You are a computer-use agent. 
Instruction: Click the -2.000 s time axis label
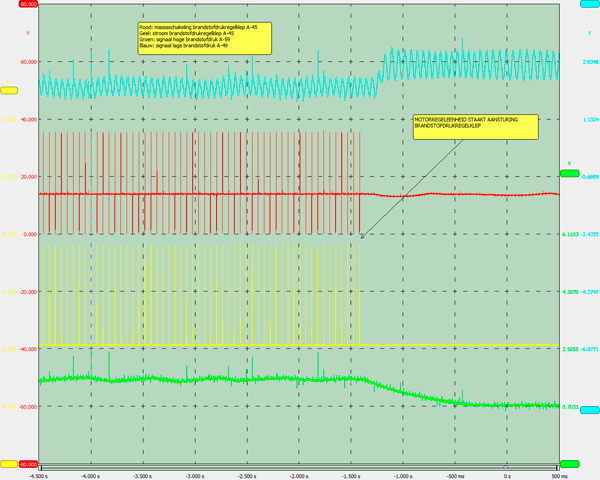(299, 476)
